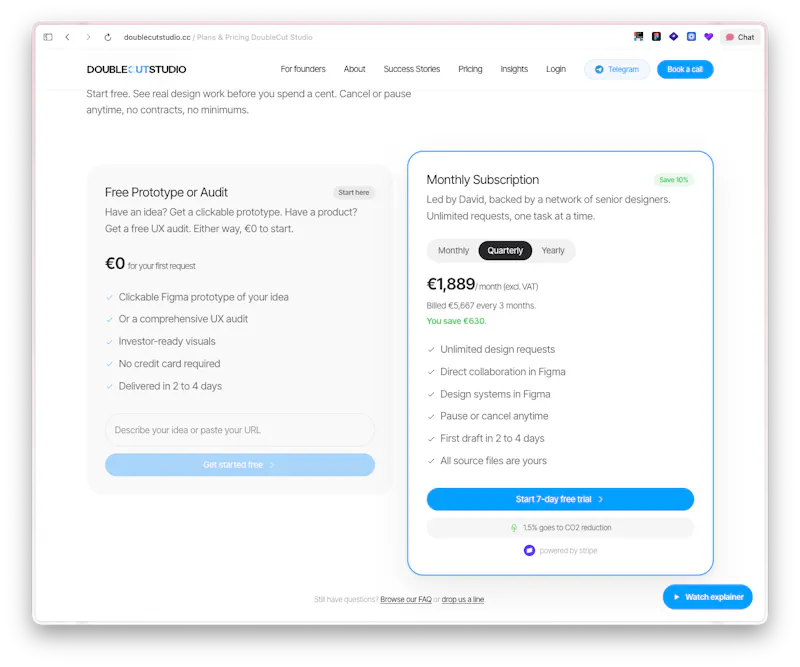
Task: Click Start 7-day free trial button
Action: (x=560, y=499)
